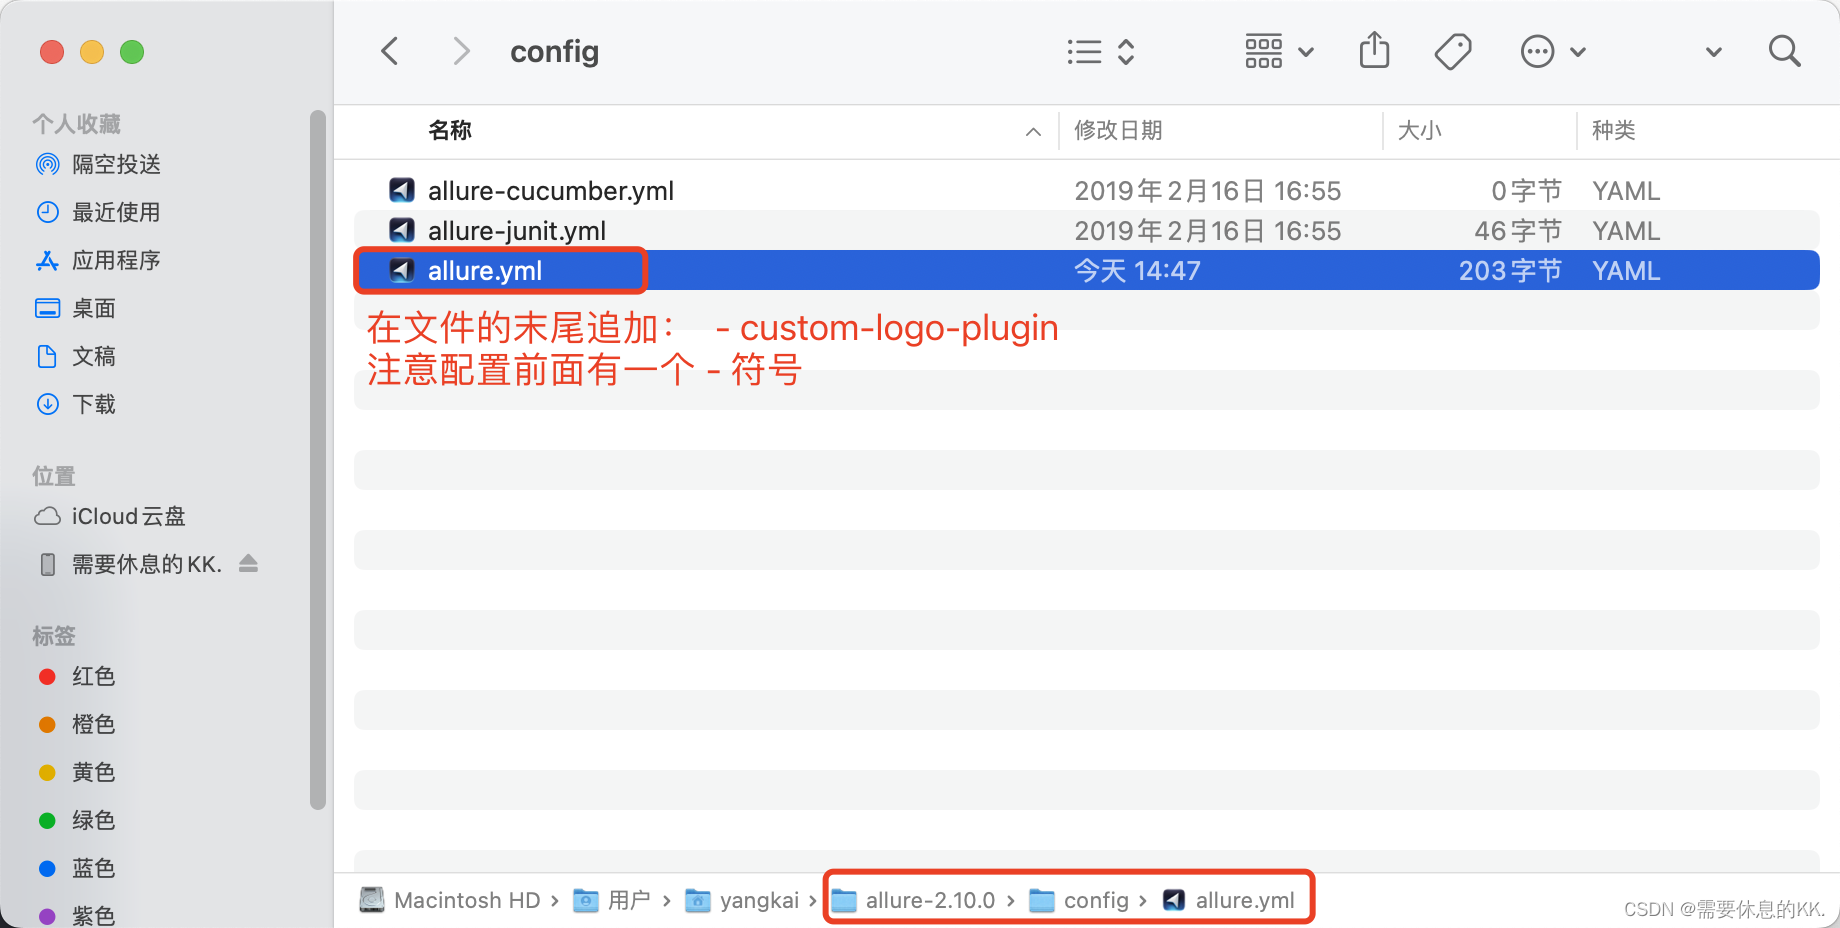Open Downloads (下载) in sidebar

point(76,404)
